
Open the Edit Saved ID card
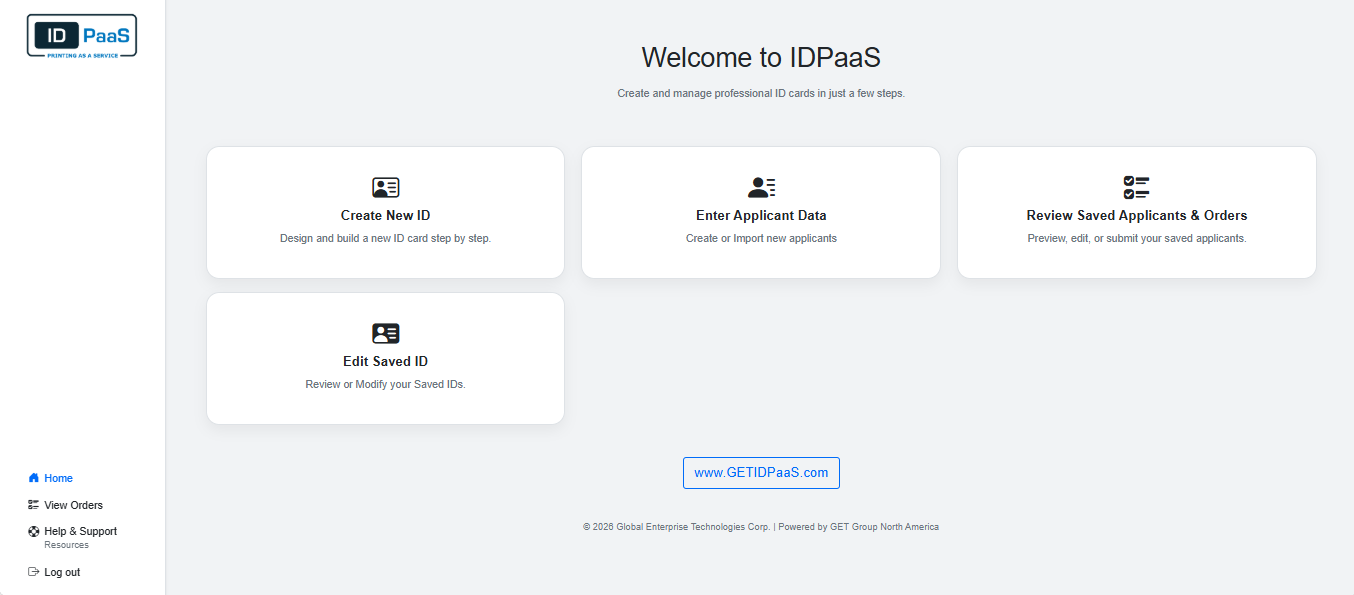pyautogui.click(x=385, y=358)
